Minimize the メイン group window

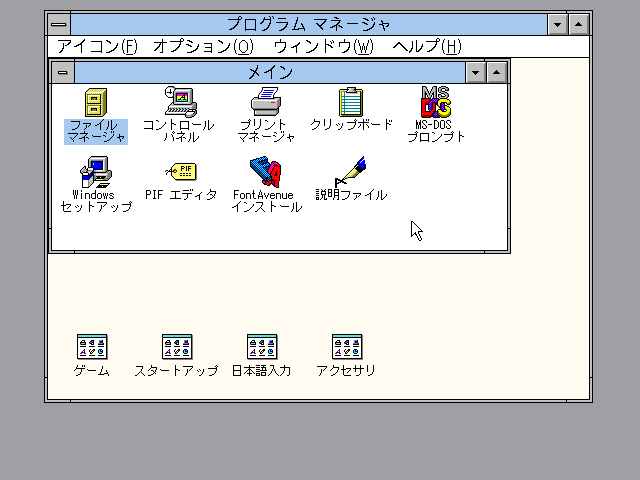(x=476, y=73)
